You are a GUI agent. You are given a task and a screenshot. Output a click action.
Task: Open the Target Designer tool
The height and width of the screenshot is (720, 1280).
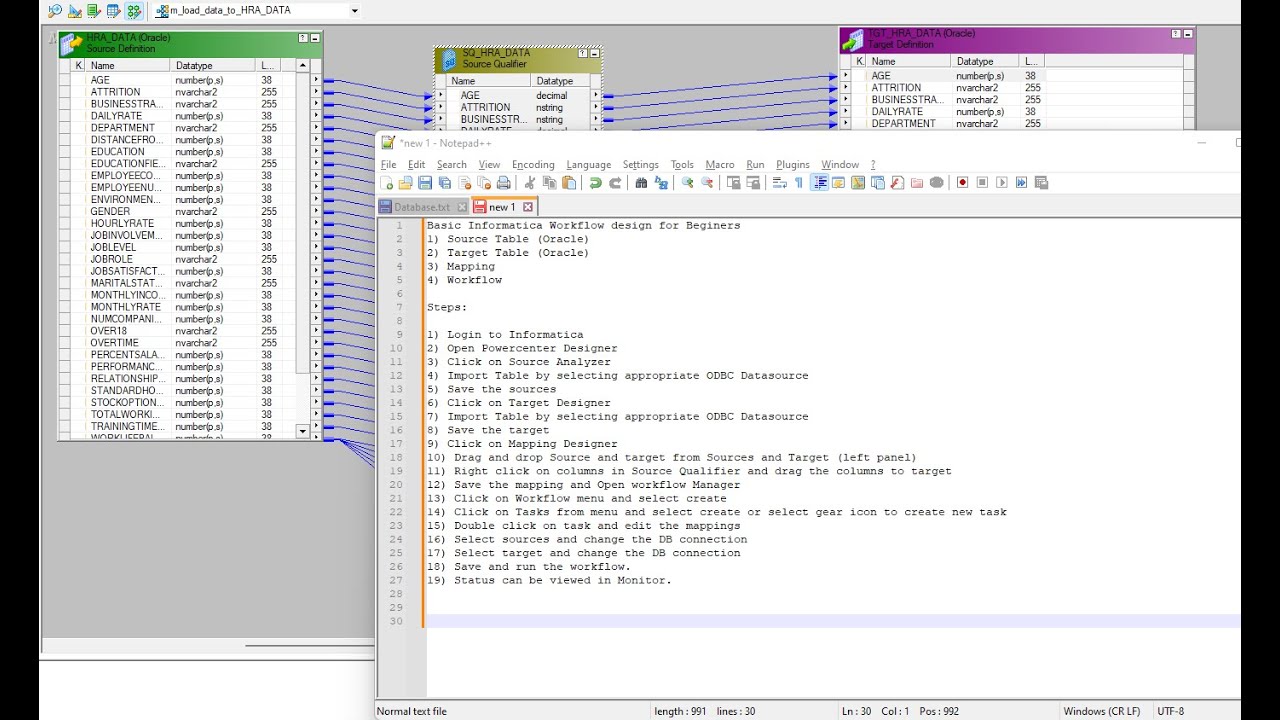[75, 11]
